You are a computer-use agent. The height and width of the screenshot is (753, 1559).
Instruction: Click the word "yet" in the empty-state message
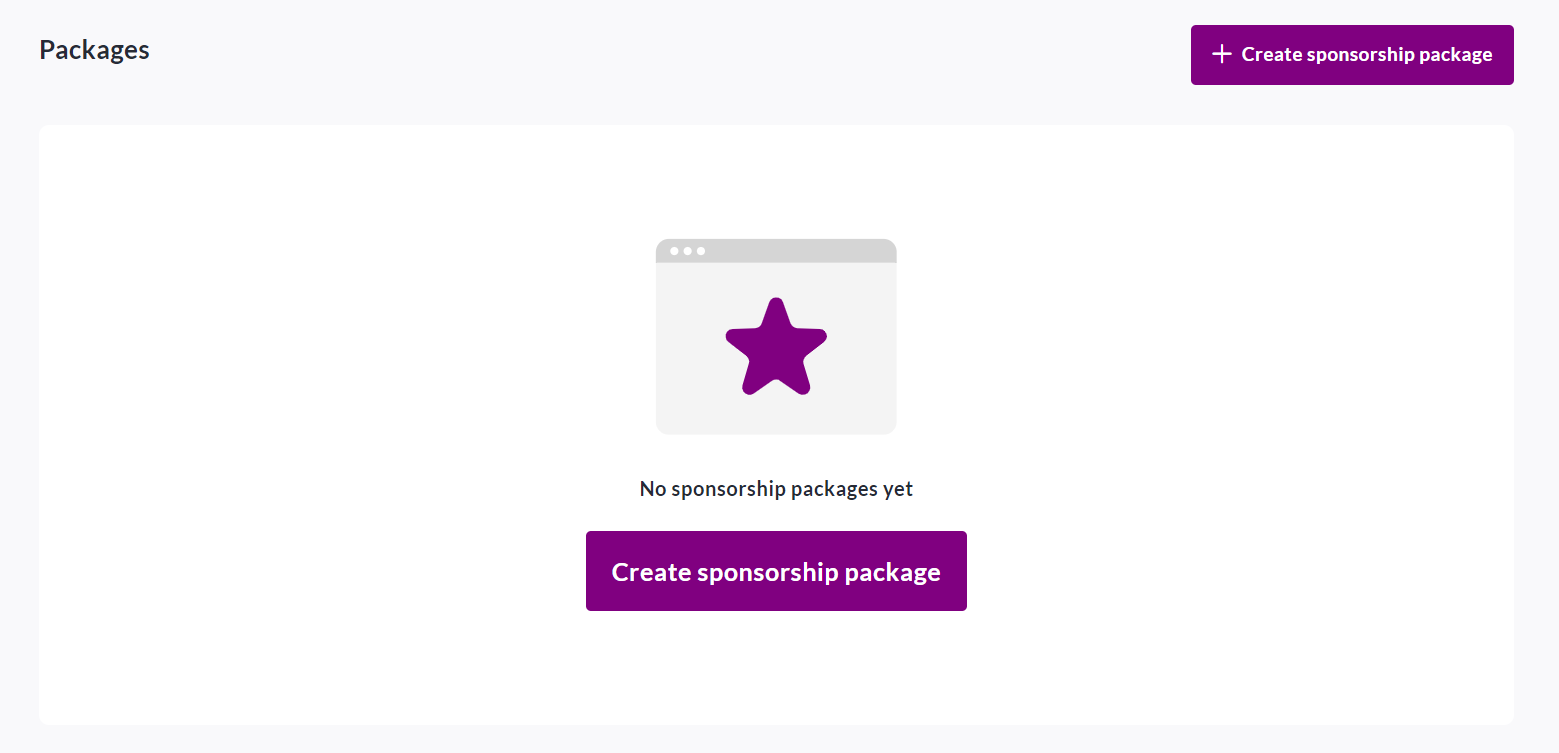898,489
